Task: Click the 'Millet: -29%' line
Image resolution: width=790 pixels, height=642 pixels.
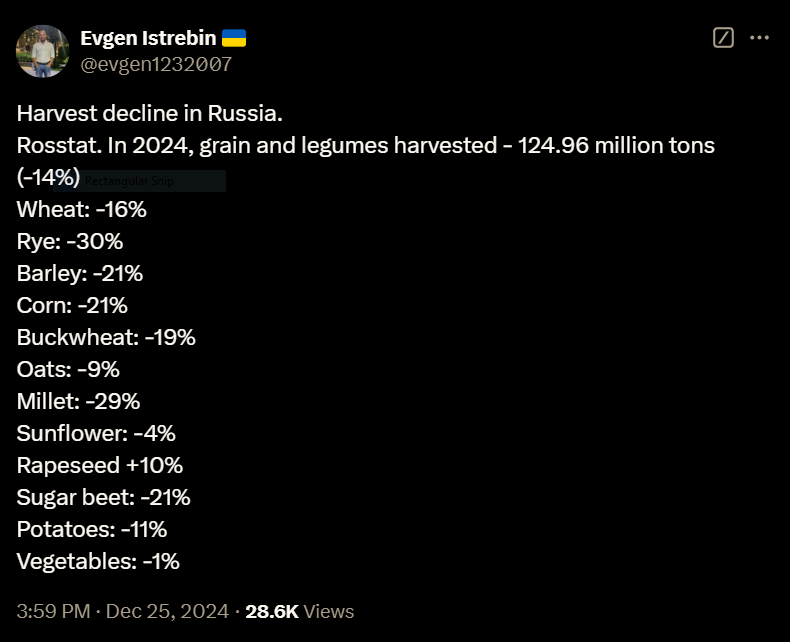Action: pyautogui.click(x=79, y=402)
